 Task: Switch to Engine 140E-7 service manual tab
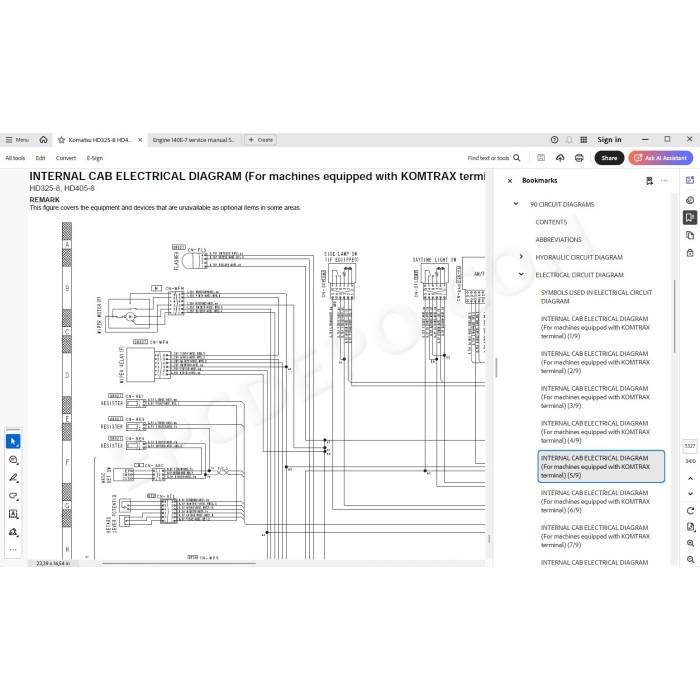tap(193, 140)
